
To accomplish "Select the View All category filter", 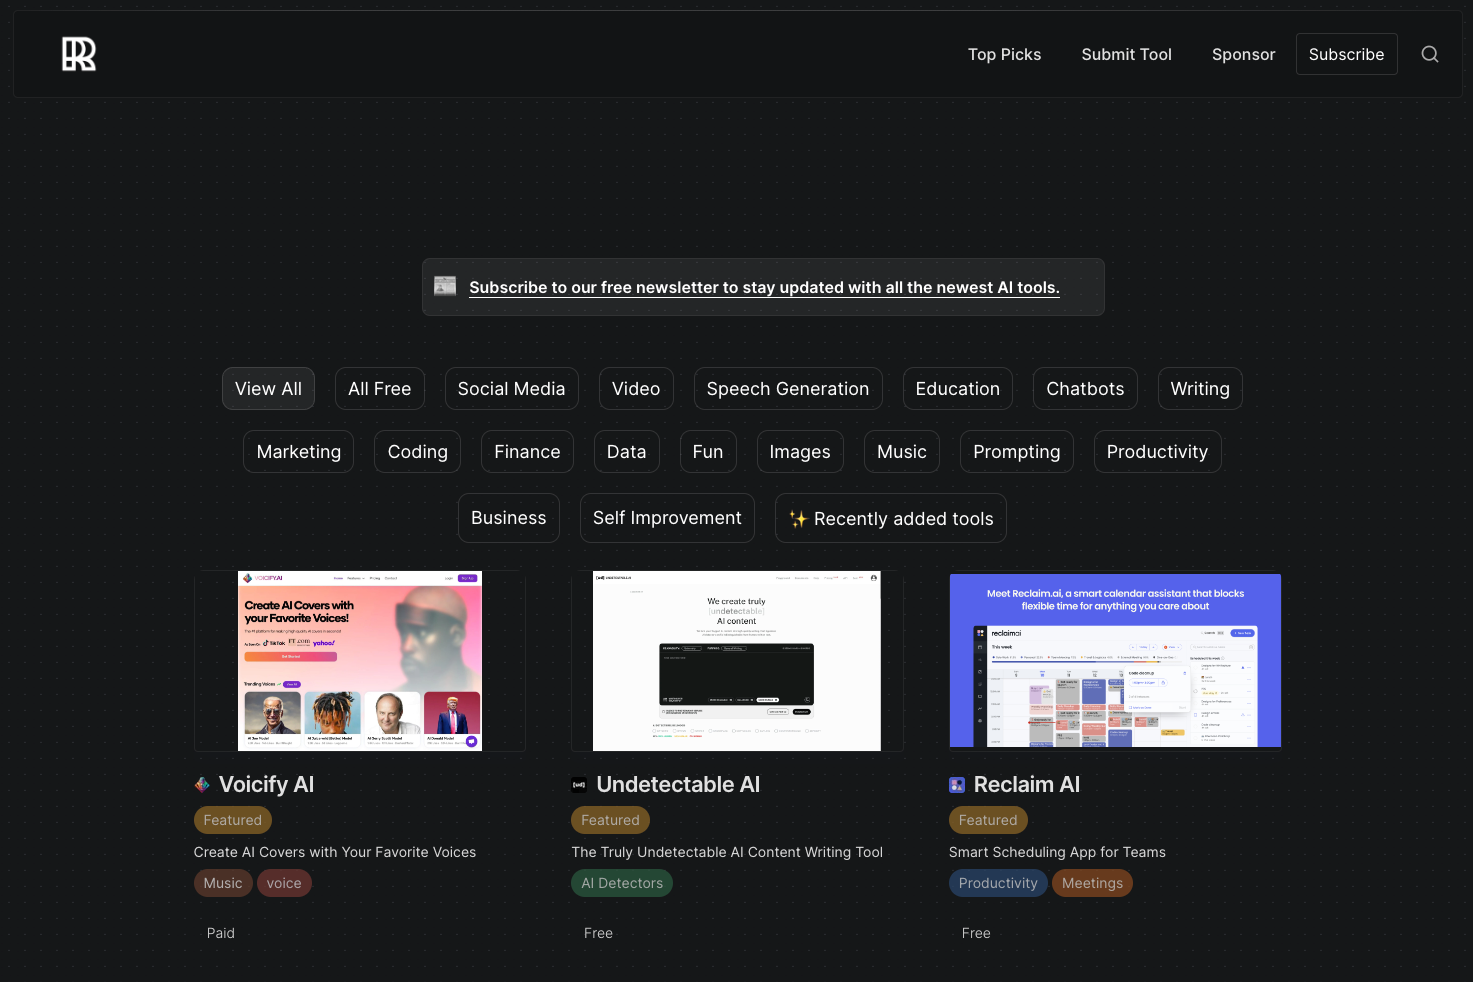I will point(268,389).
